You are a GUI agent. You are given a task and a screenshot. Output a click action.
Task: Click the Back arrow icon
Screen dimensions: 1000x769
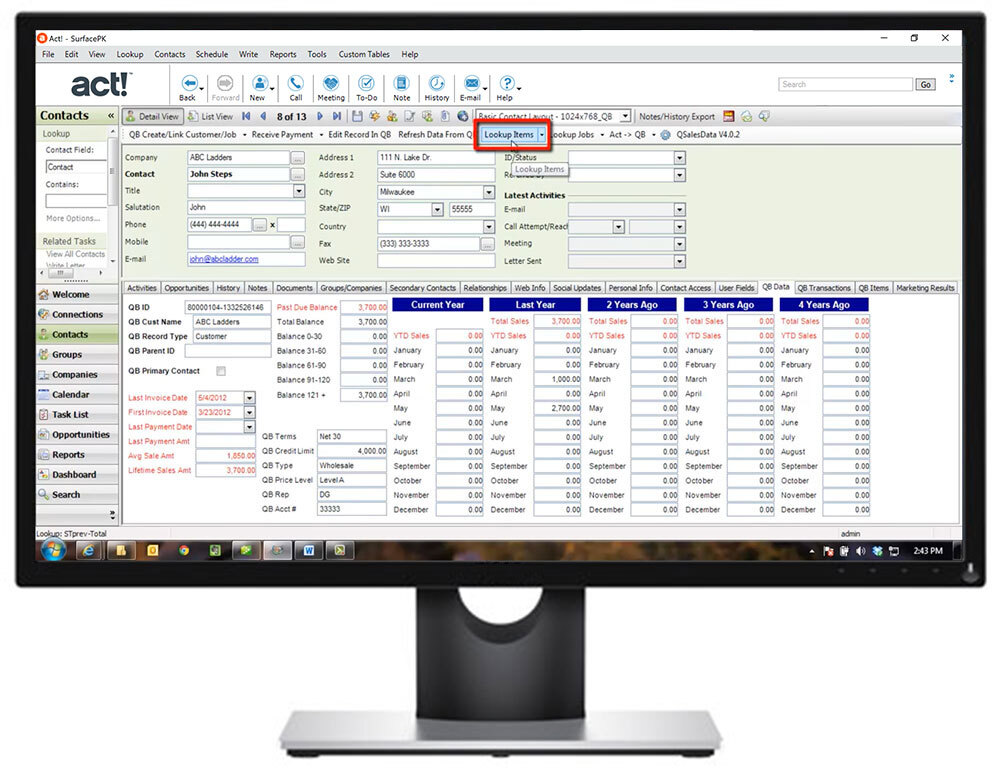point(189,83)
